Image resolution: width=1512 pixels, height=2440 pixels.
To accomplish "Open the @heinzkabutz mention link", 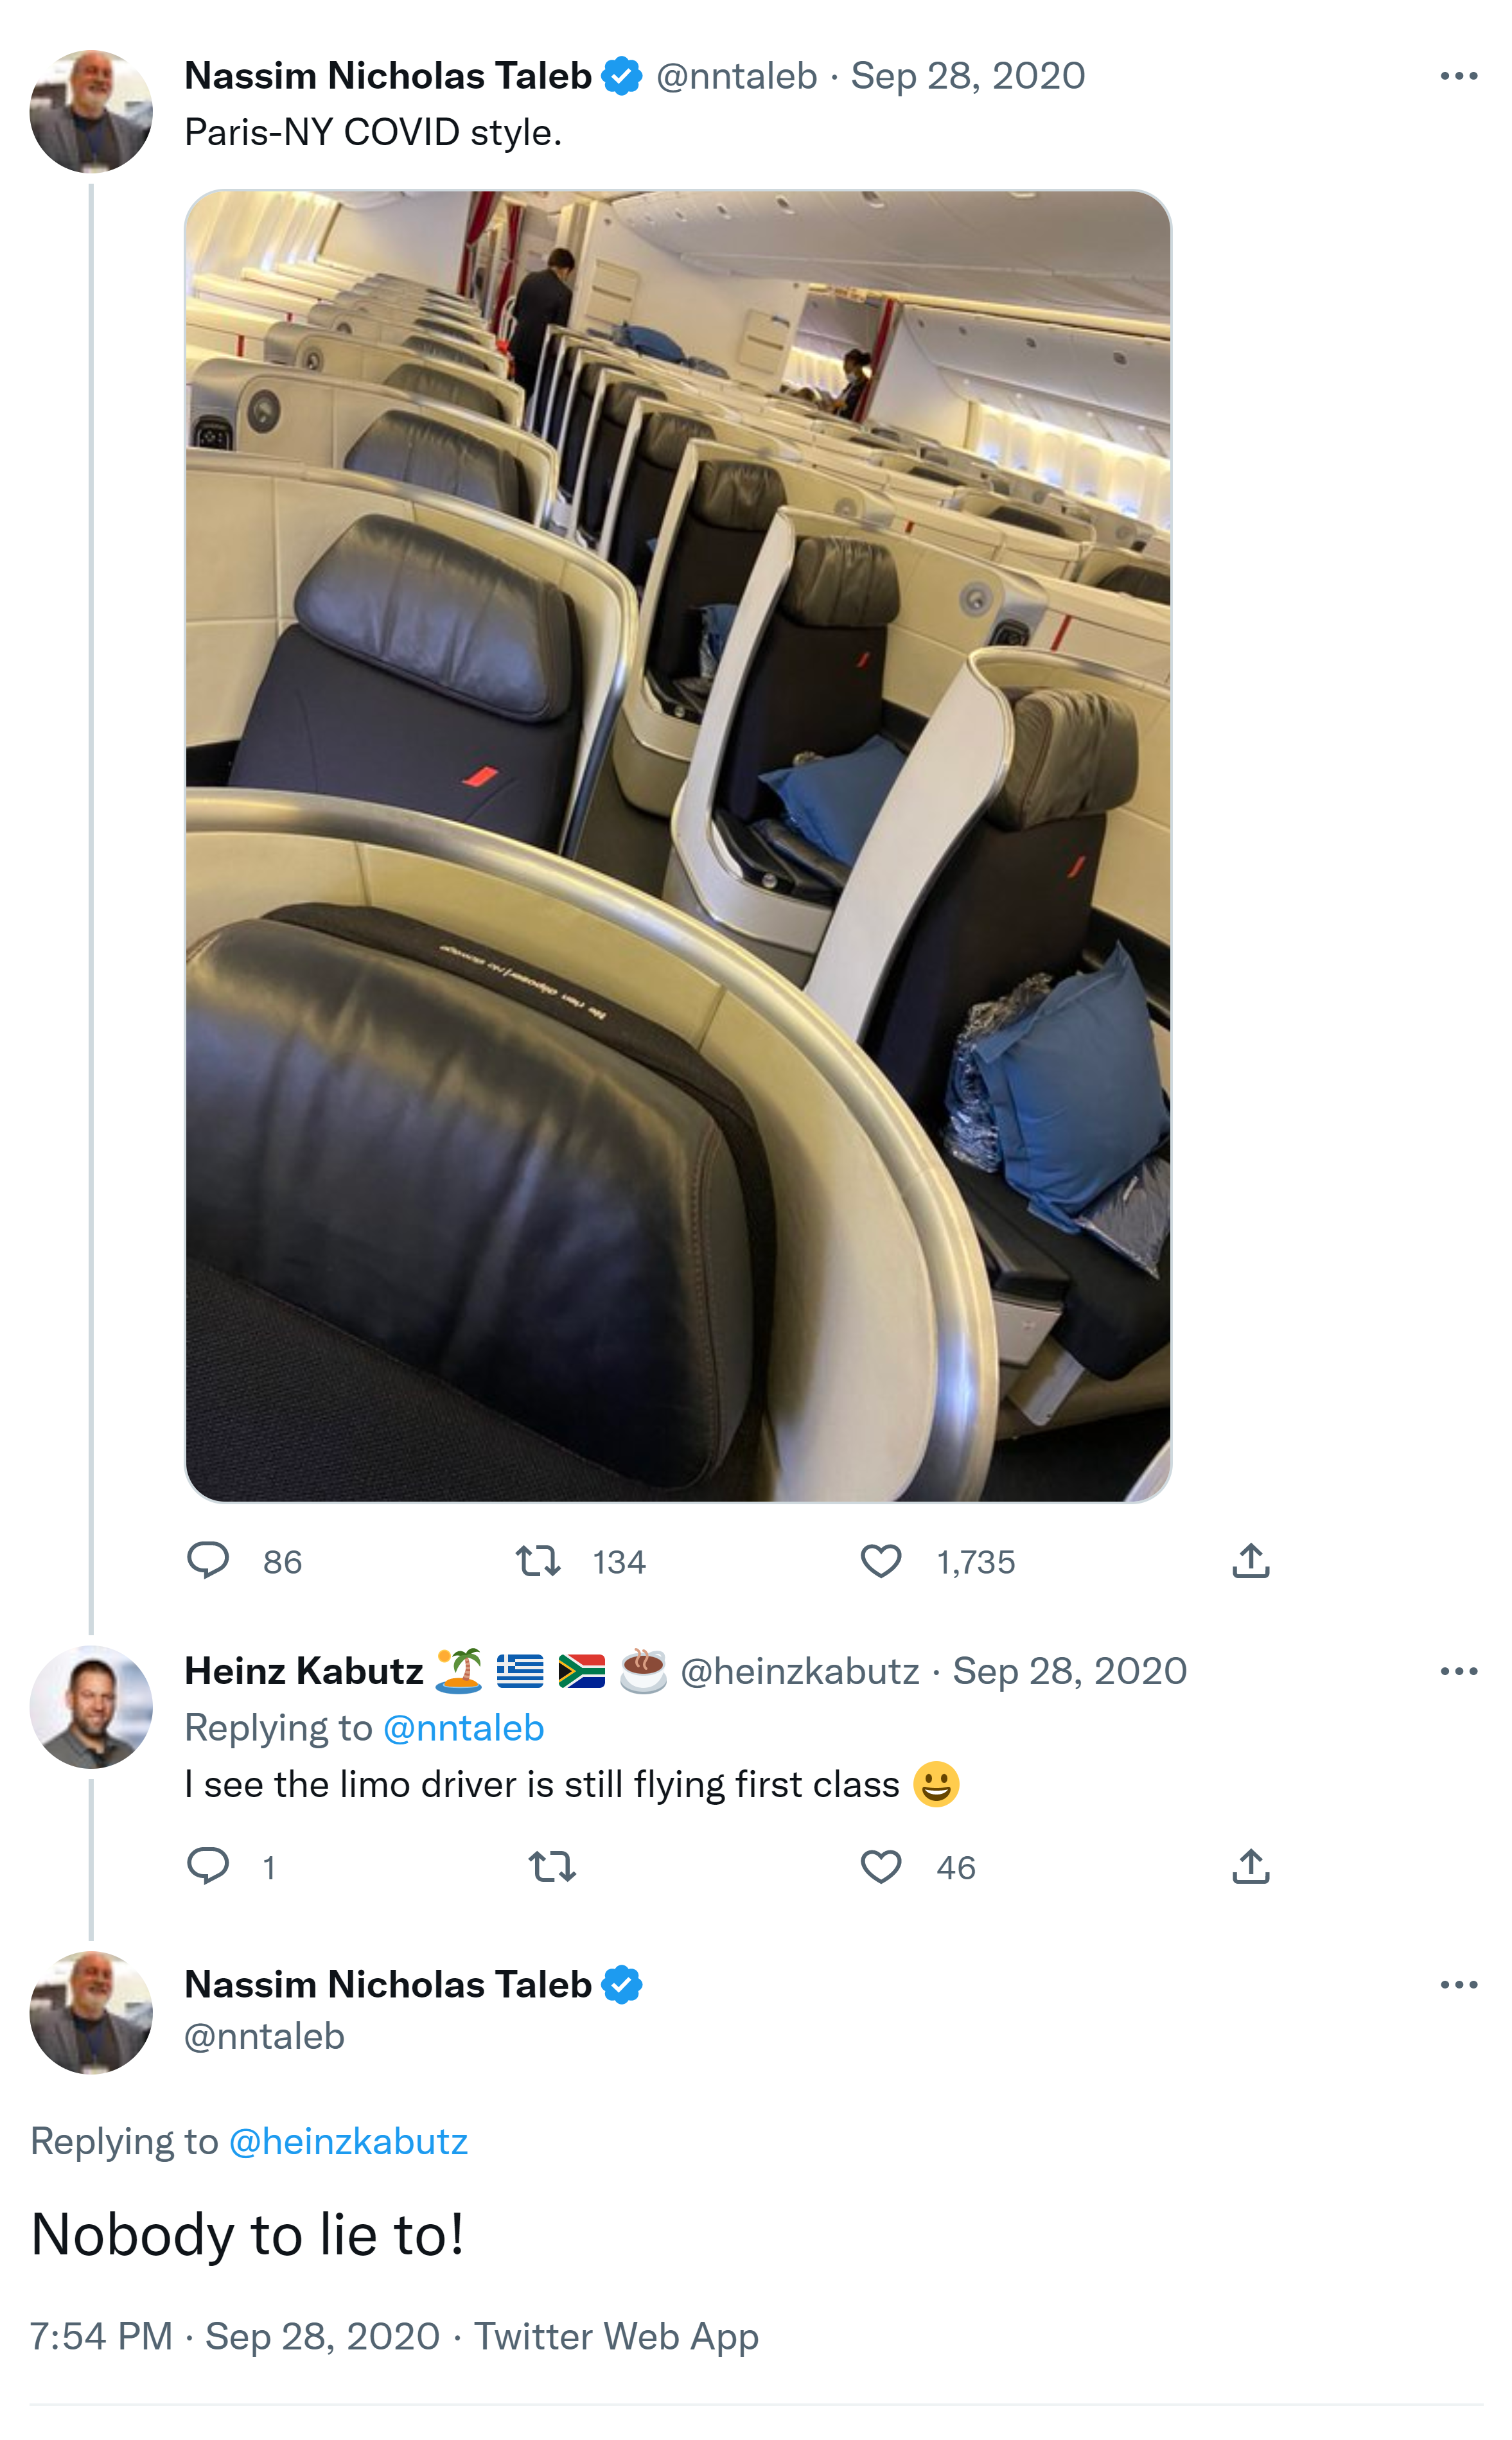I will pyautogui.click(x=348, y=2141).
